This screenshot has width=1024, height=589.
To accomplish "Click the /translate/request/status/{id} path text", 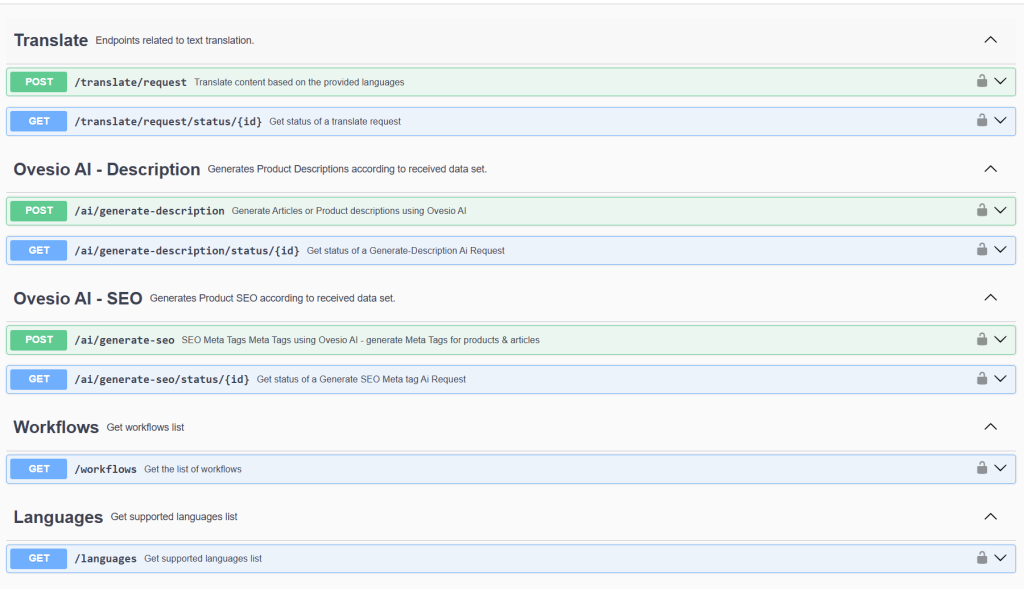I will pyautogui.click(x=168, y=121).
